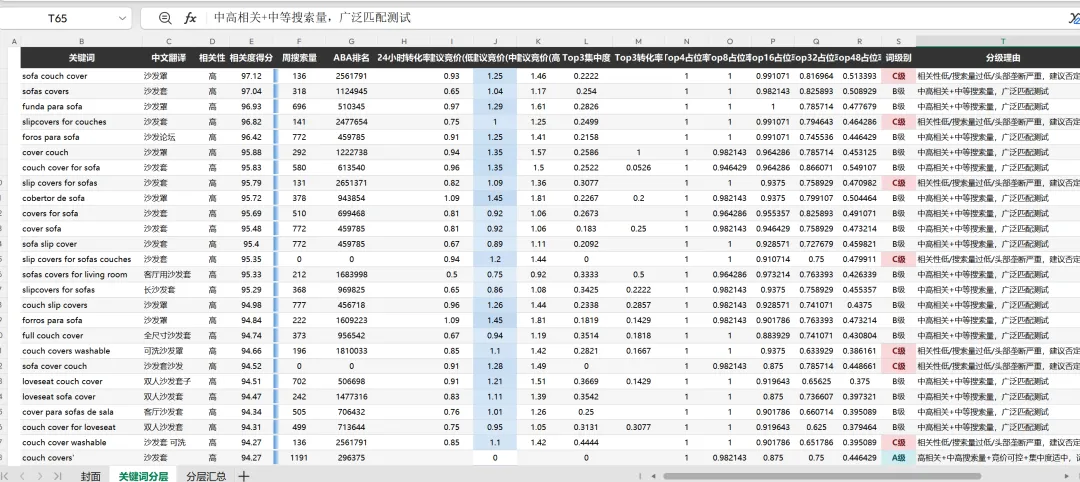The height and width of the screenshot is (482, 1080).
Task: Click the Top3 concentration cell 0.4444
Action: 586,442
